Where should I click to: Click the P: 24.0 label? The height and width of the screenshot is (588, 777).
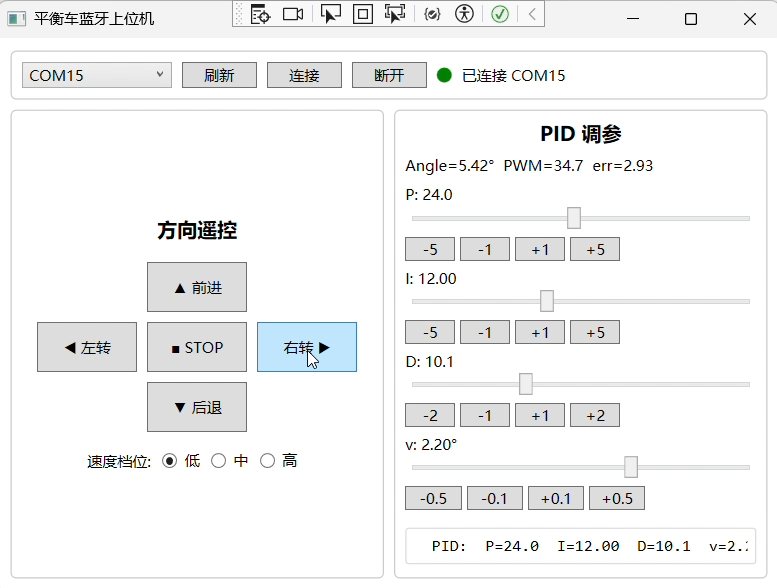(x=429, y=195)
